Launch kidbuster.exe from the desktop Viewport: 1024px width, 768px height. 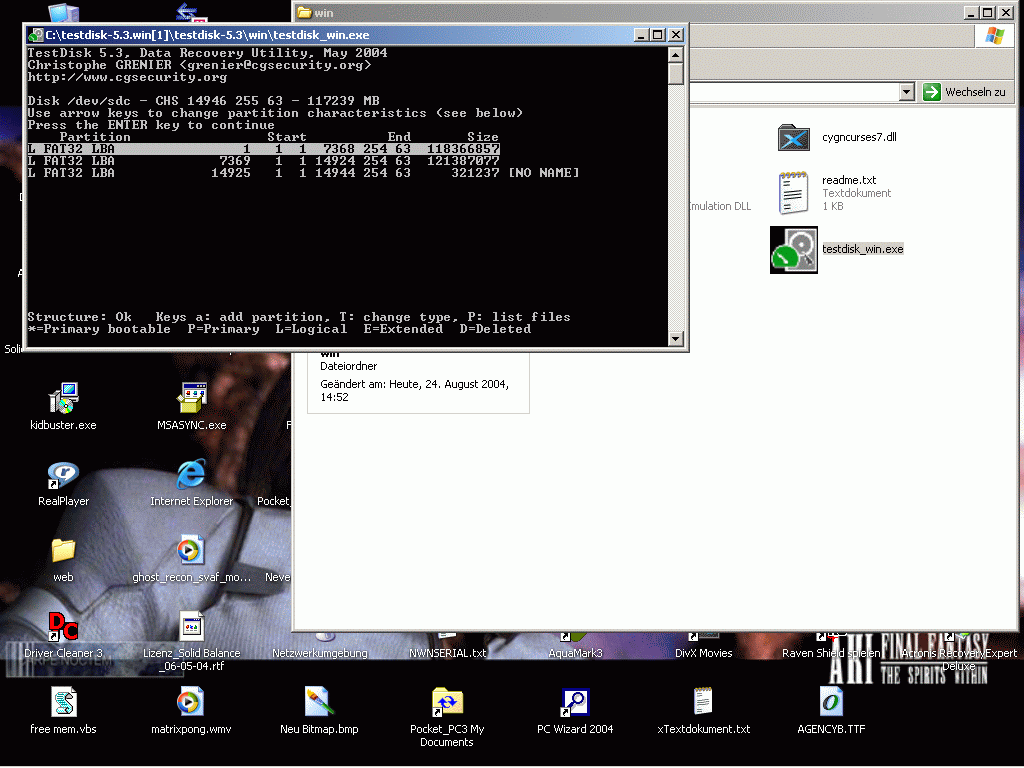[63, 398]
